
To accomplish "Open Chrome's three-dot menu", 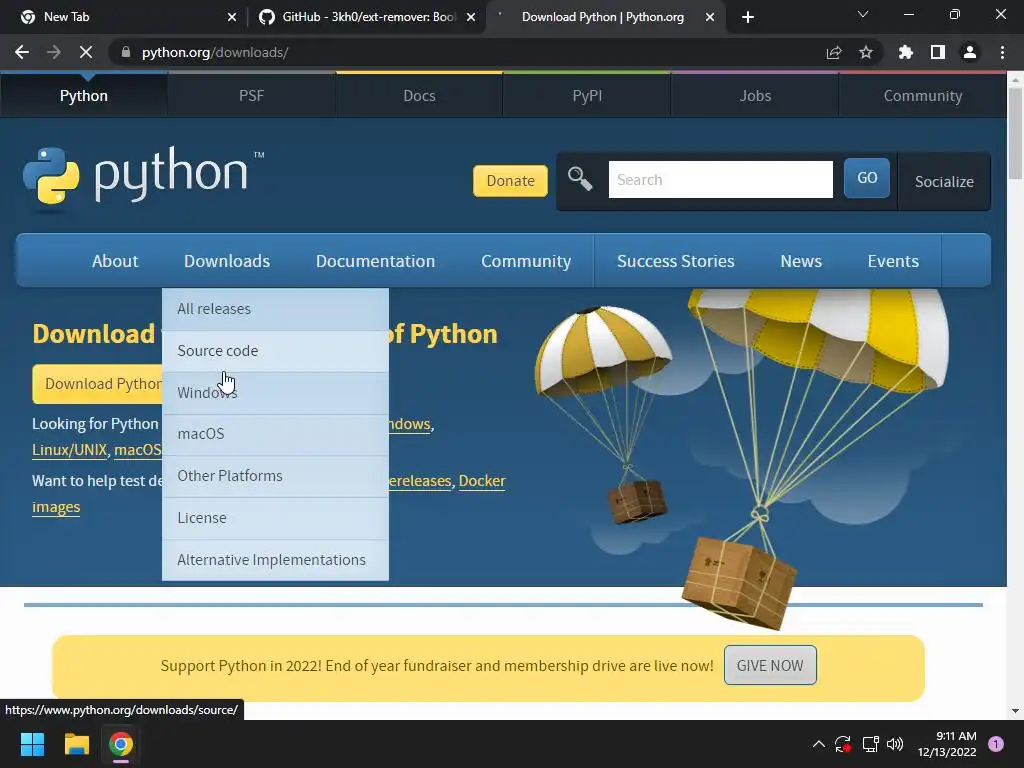I will point(1002,52).
